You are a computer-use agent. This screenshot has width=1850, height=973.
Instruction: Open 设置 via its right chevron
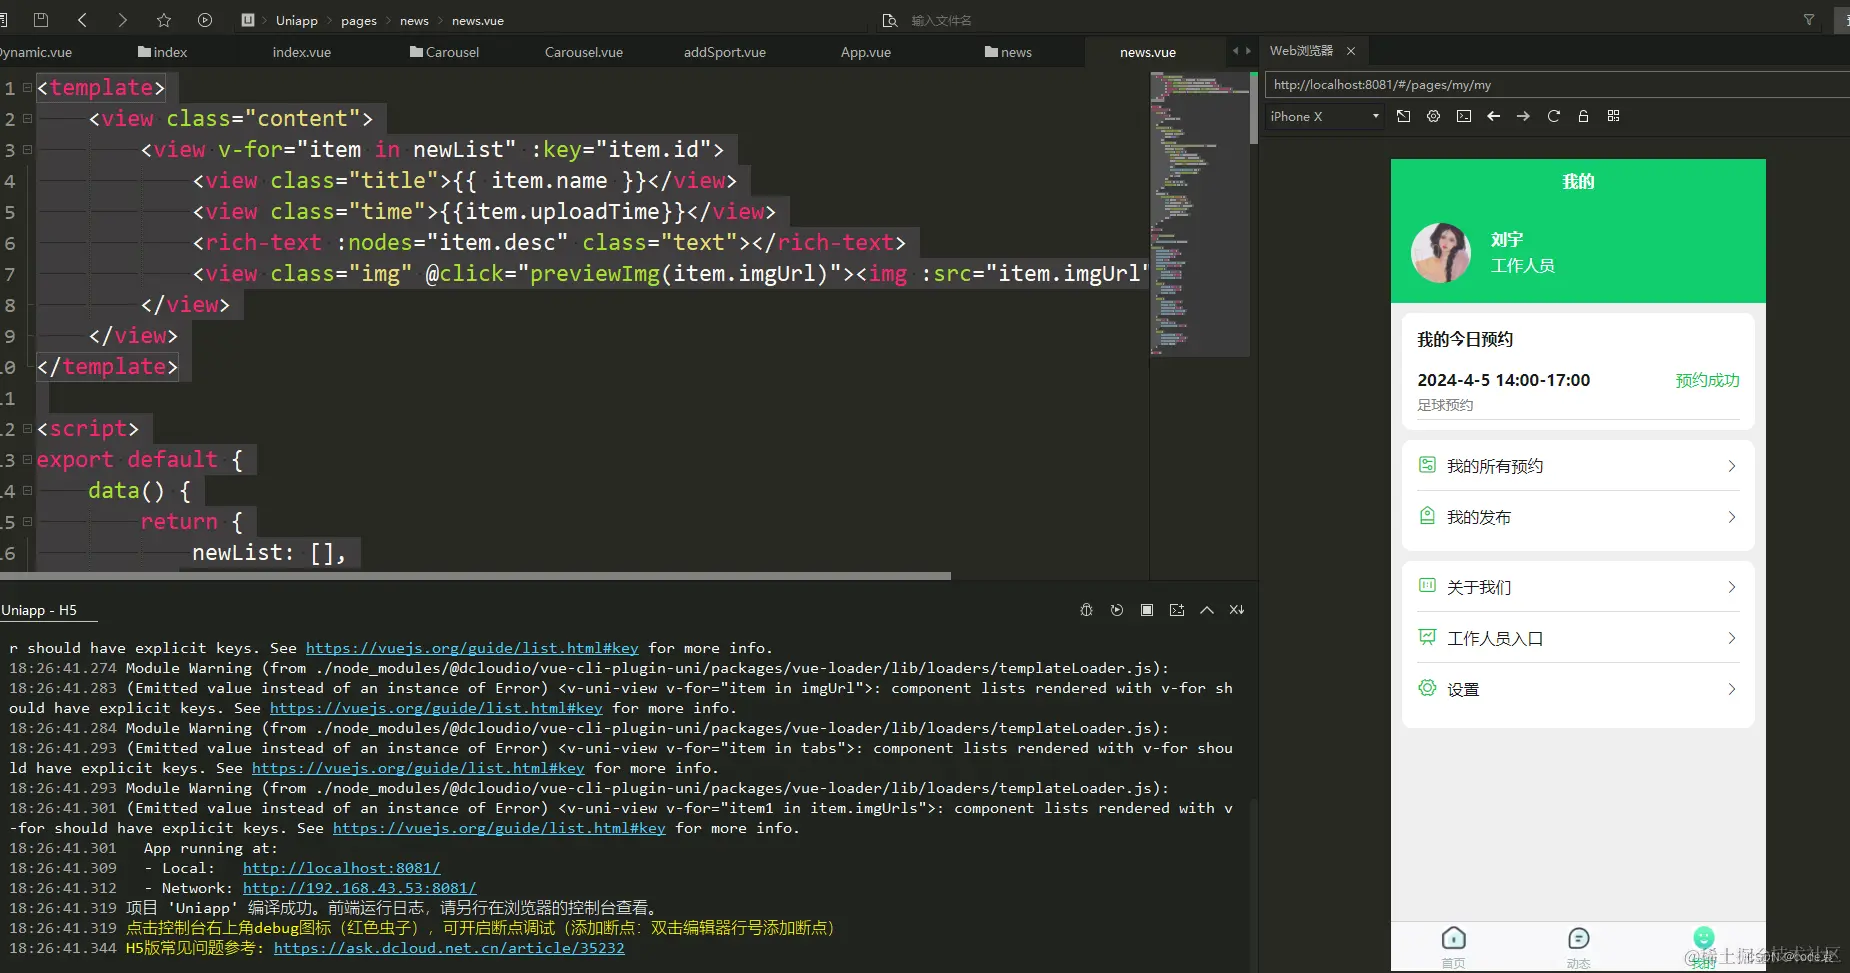(x=1732, y=689)
